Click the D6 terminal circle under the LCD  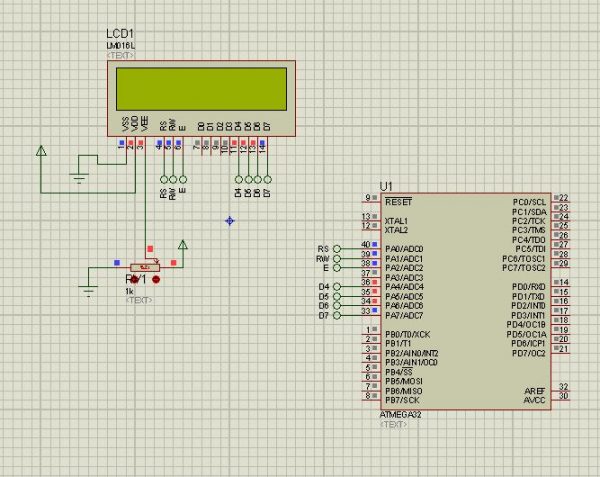point(258,179)
